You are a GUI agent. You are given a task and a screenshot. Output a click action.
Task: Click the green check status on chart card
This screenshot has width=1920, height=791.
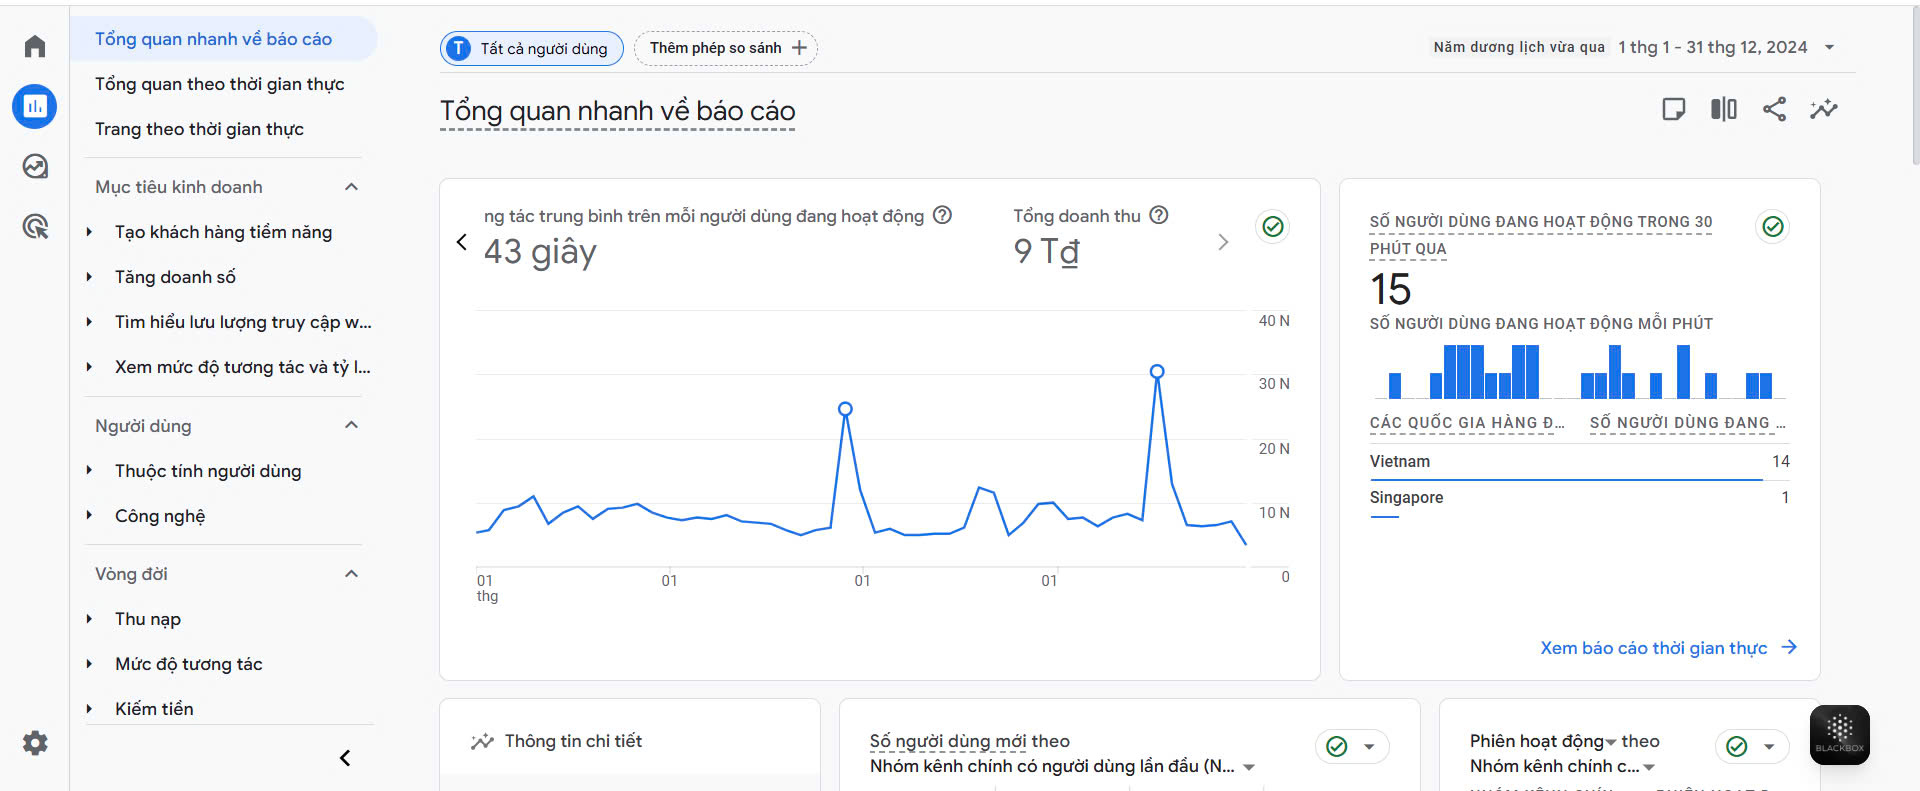click(1273, 227)
